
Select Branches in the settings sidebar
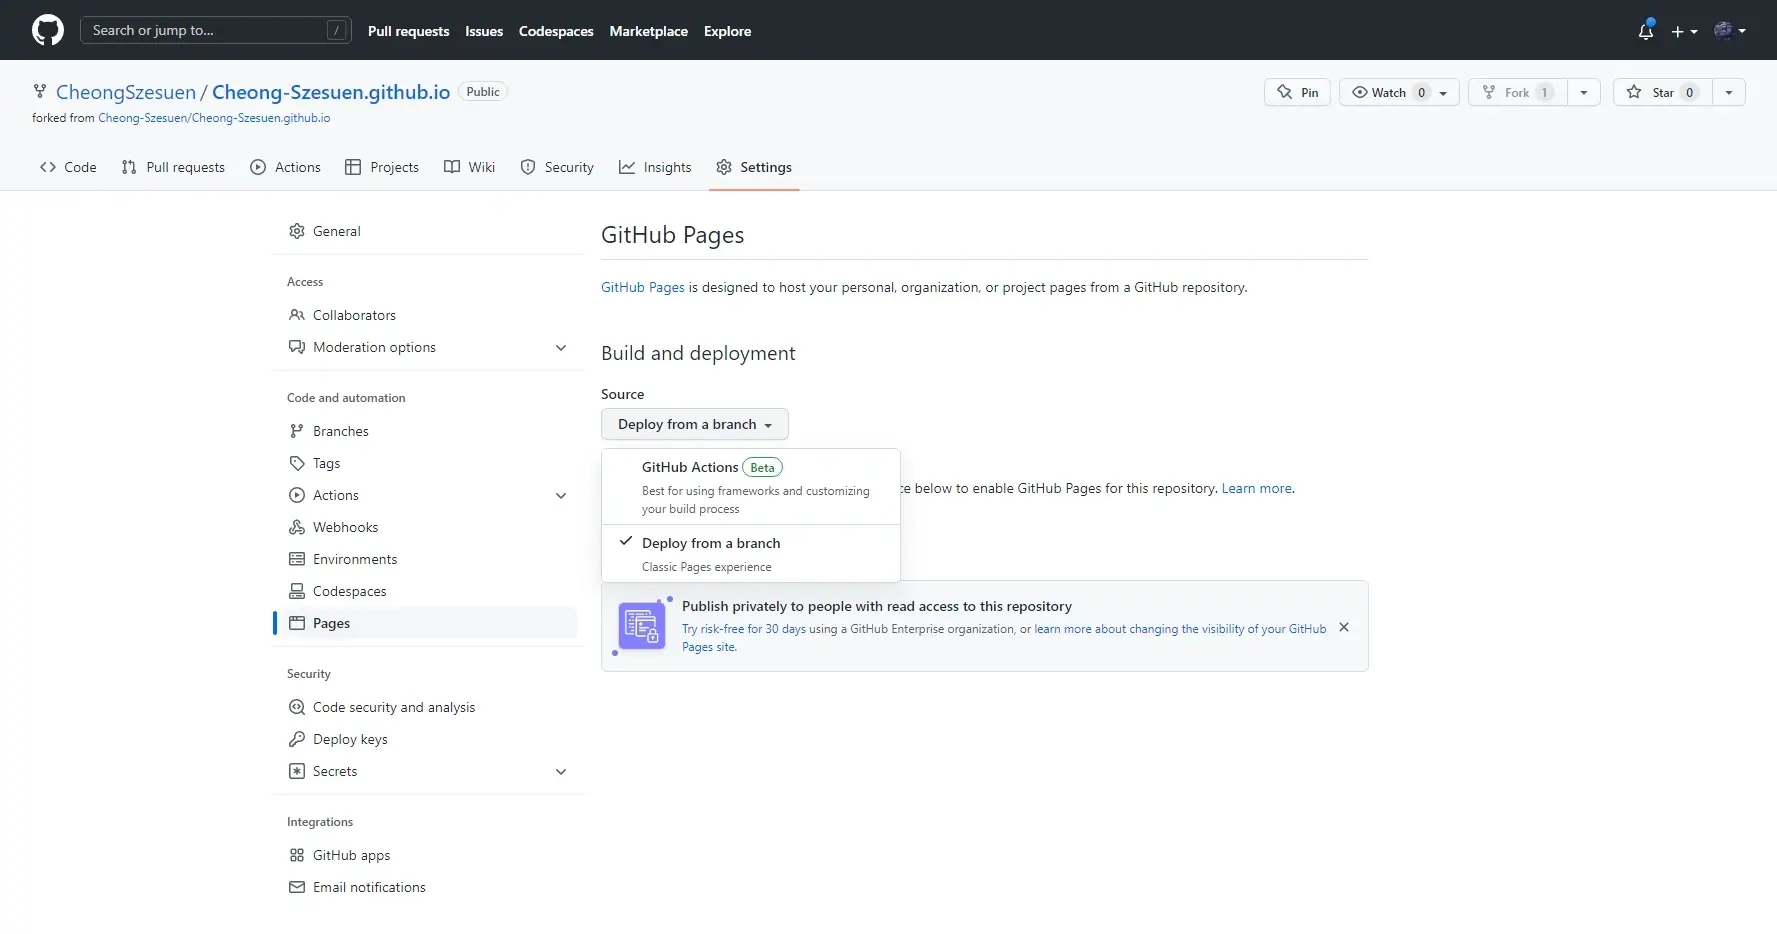(341, 431)
